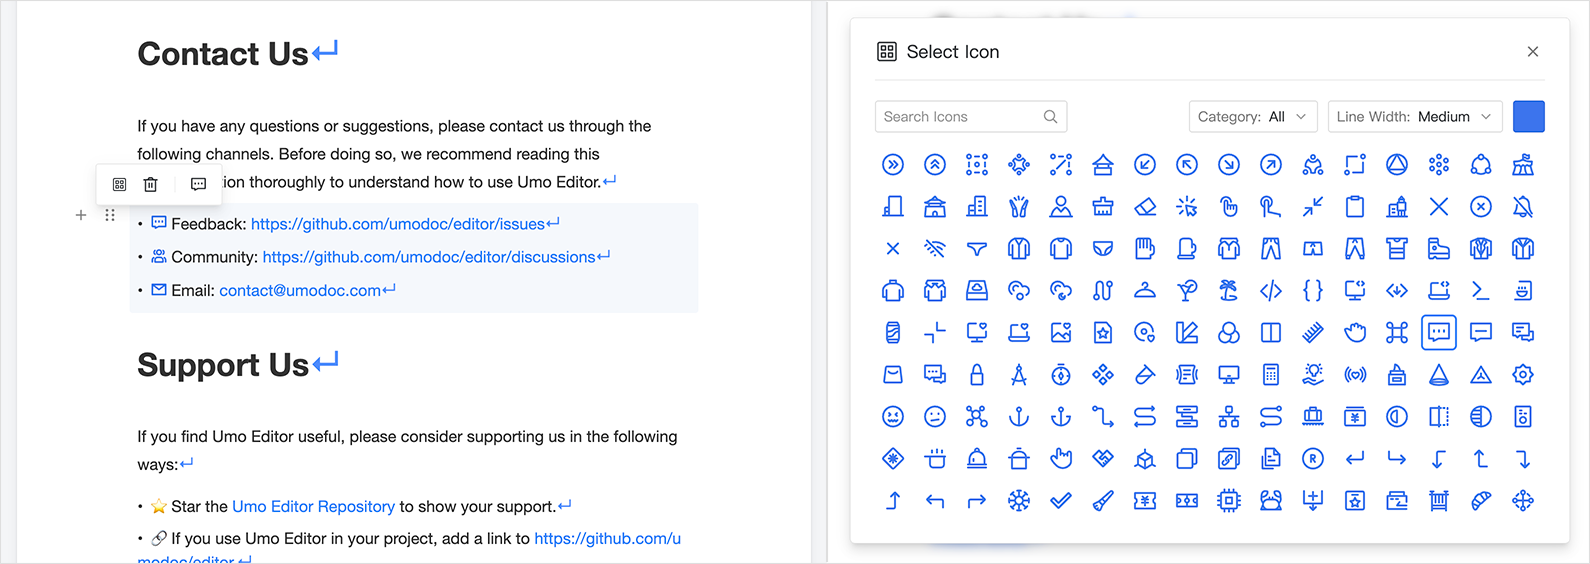This screenshot has height=564, width=1590.
Task: Follow the Umo Editor Repository link
Action: coord(313,507)
